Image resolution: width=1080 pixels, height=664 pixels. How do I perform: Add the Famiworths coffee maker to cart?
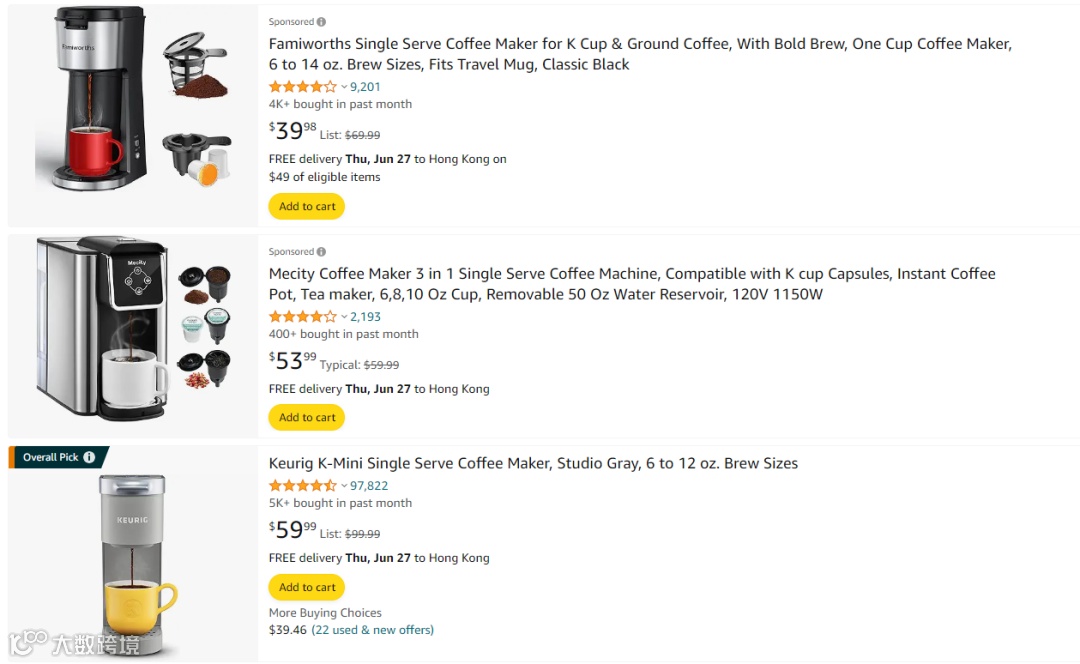307,207
